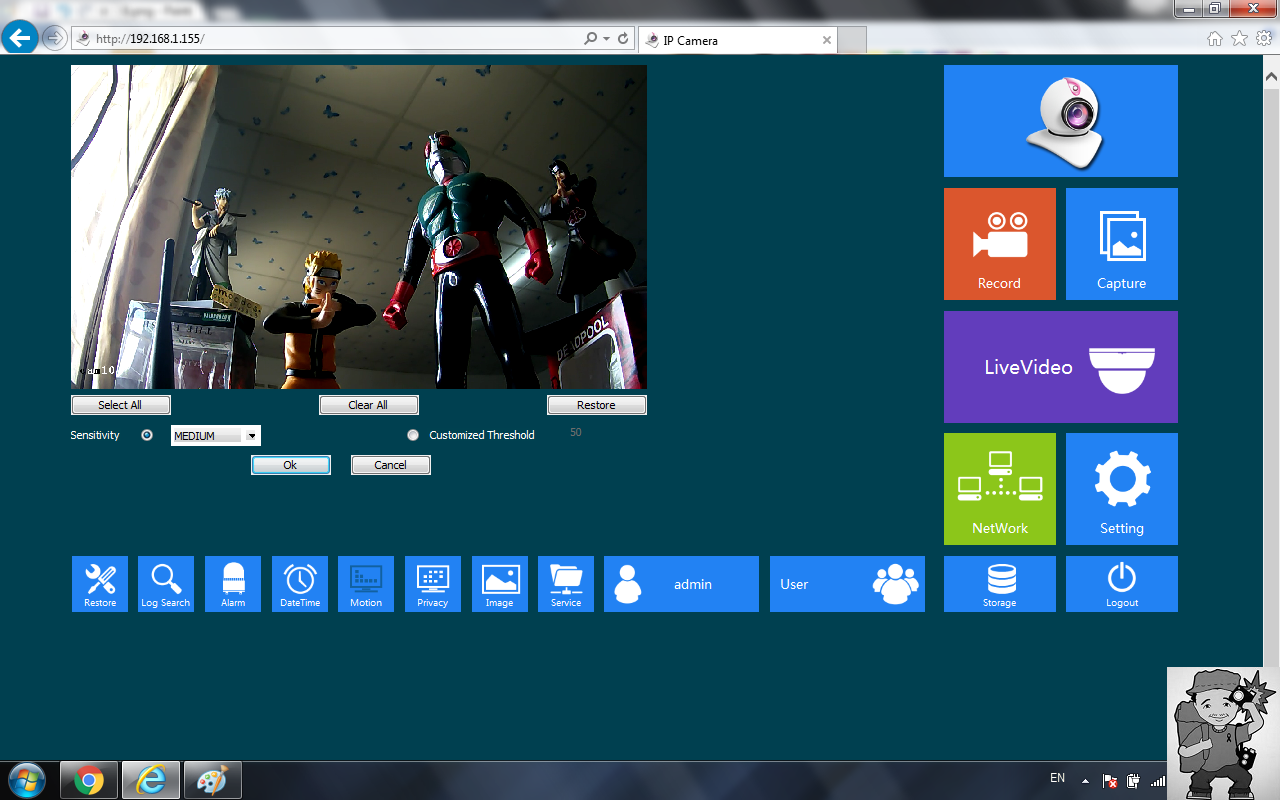The image size is (1280, 800).
Task: Click the Select All button
Action: click(121, 405)
